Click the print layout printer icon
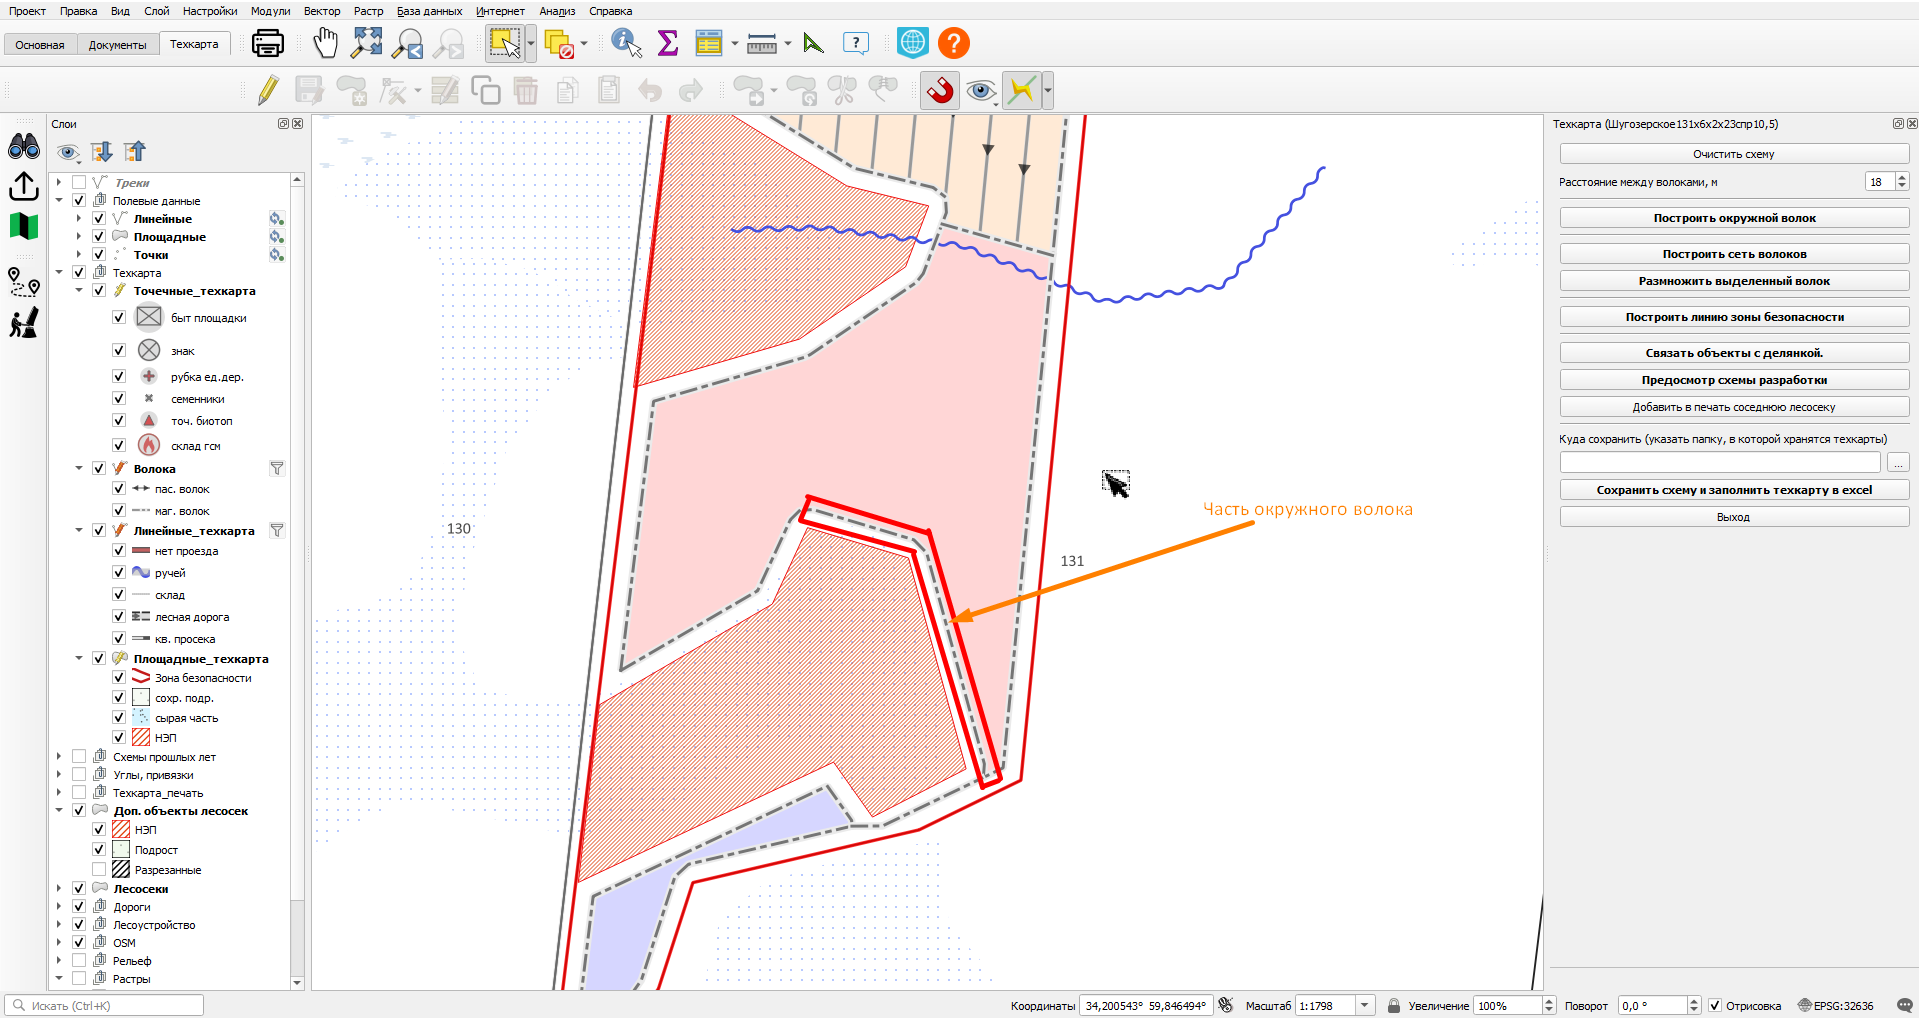Image resolution: width=1919 pixels, height=1018 pixels. [268, 43]
